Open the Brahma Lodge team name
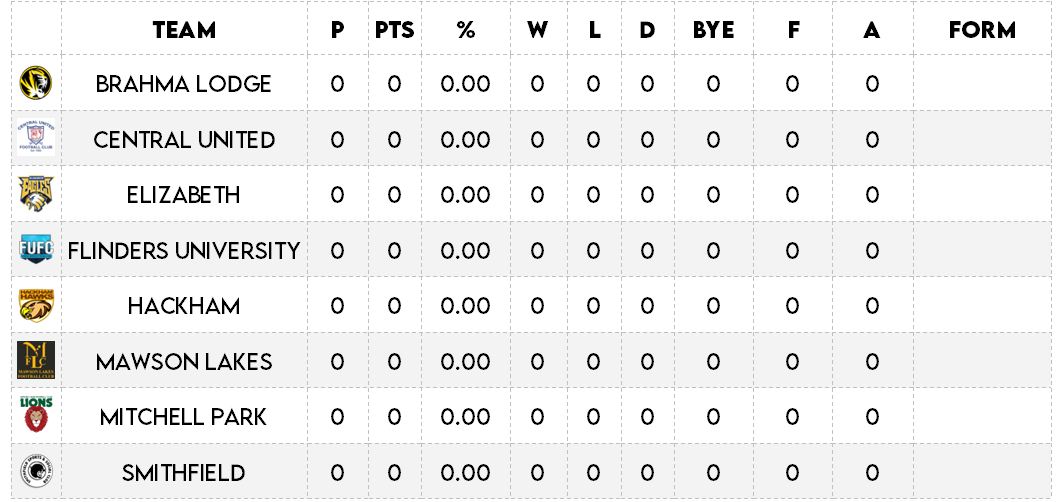The height and width of the screenshot is (502, 1063). [x=184, y=84]
